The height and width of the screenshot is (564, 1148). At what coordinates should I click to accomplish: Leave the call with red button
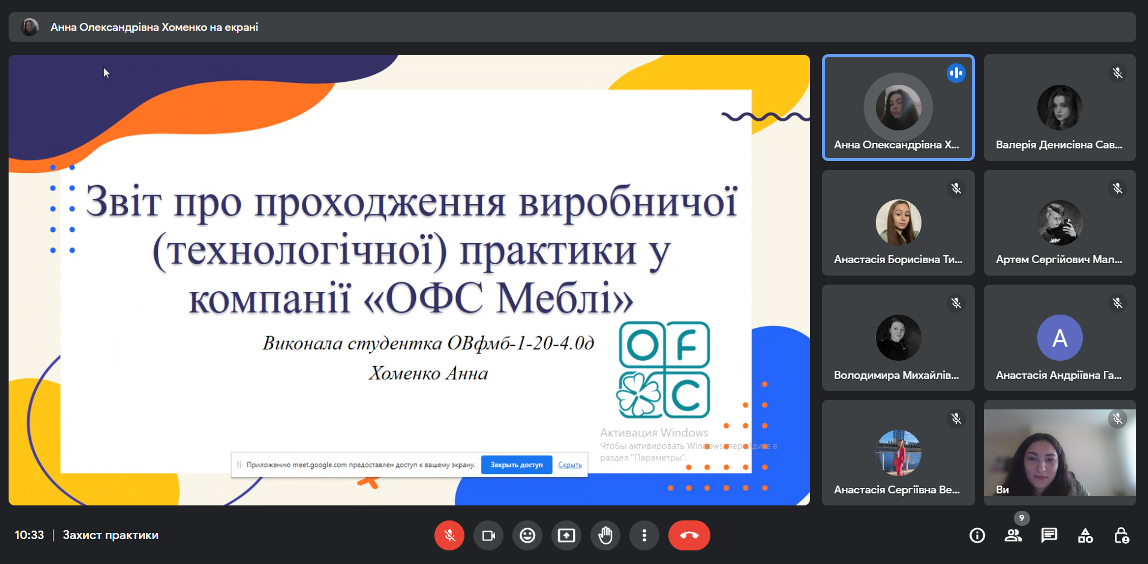click(x=689, y=535)
